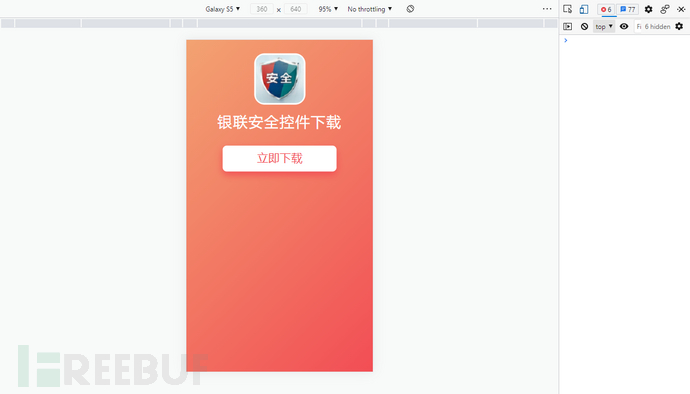Open DevTools settings gear in top bar
Viewport: 690px width, 394px height.
(x=648, y=9)
